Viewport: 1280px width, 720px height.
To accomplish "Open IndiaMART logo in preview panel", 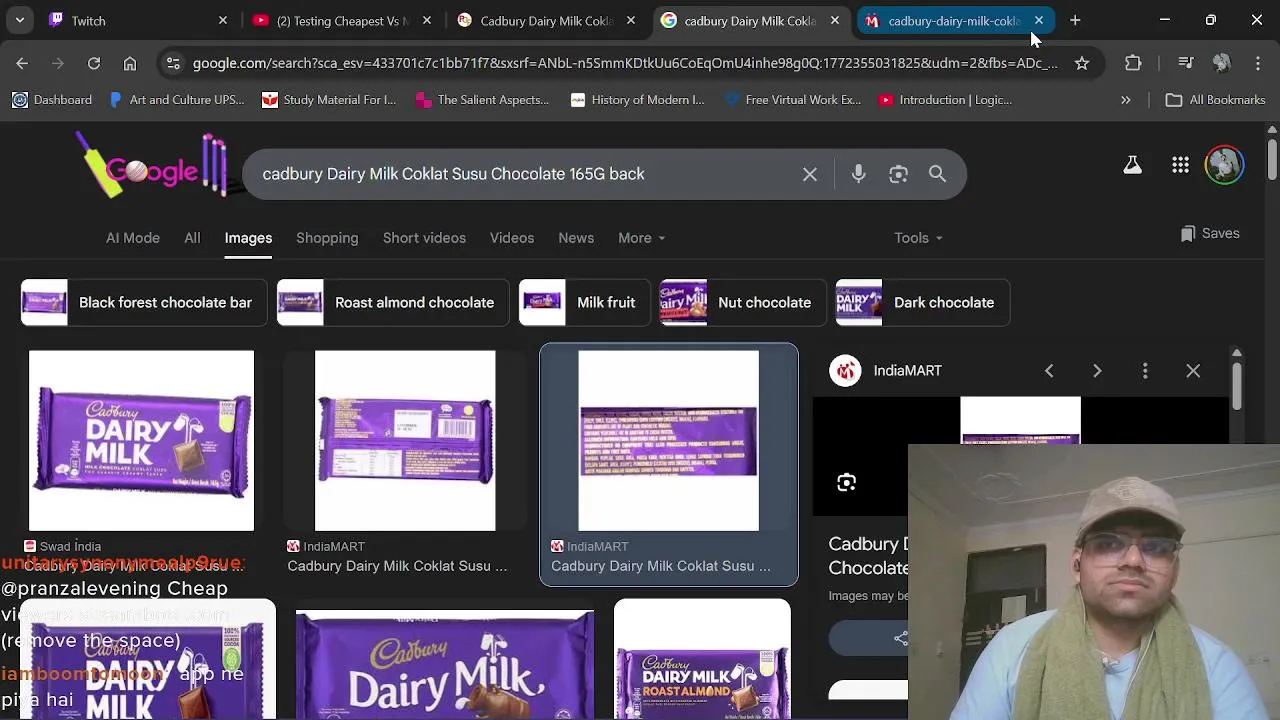I will 845,371.
